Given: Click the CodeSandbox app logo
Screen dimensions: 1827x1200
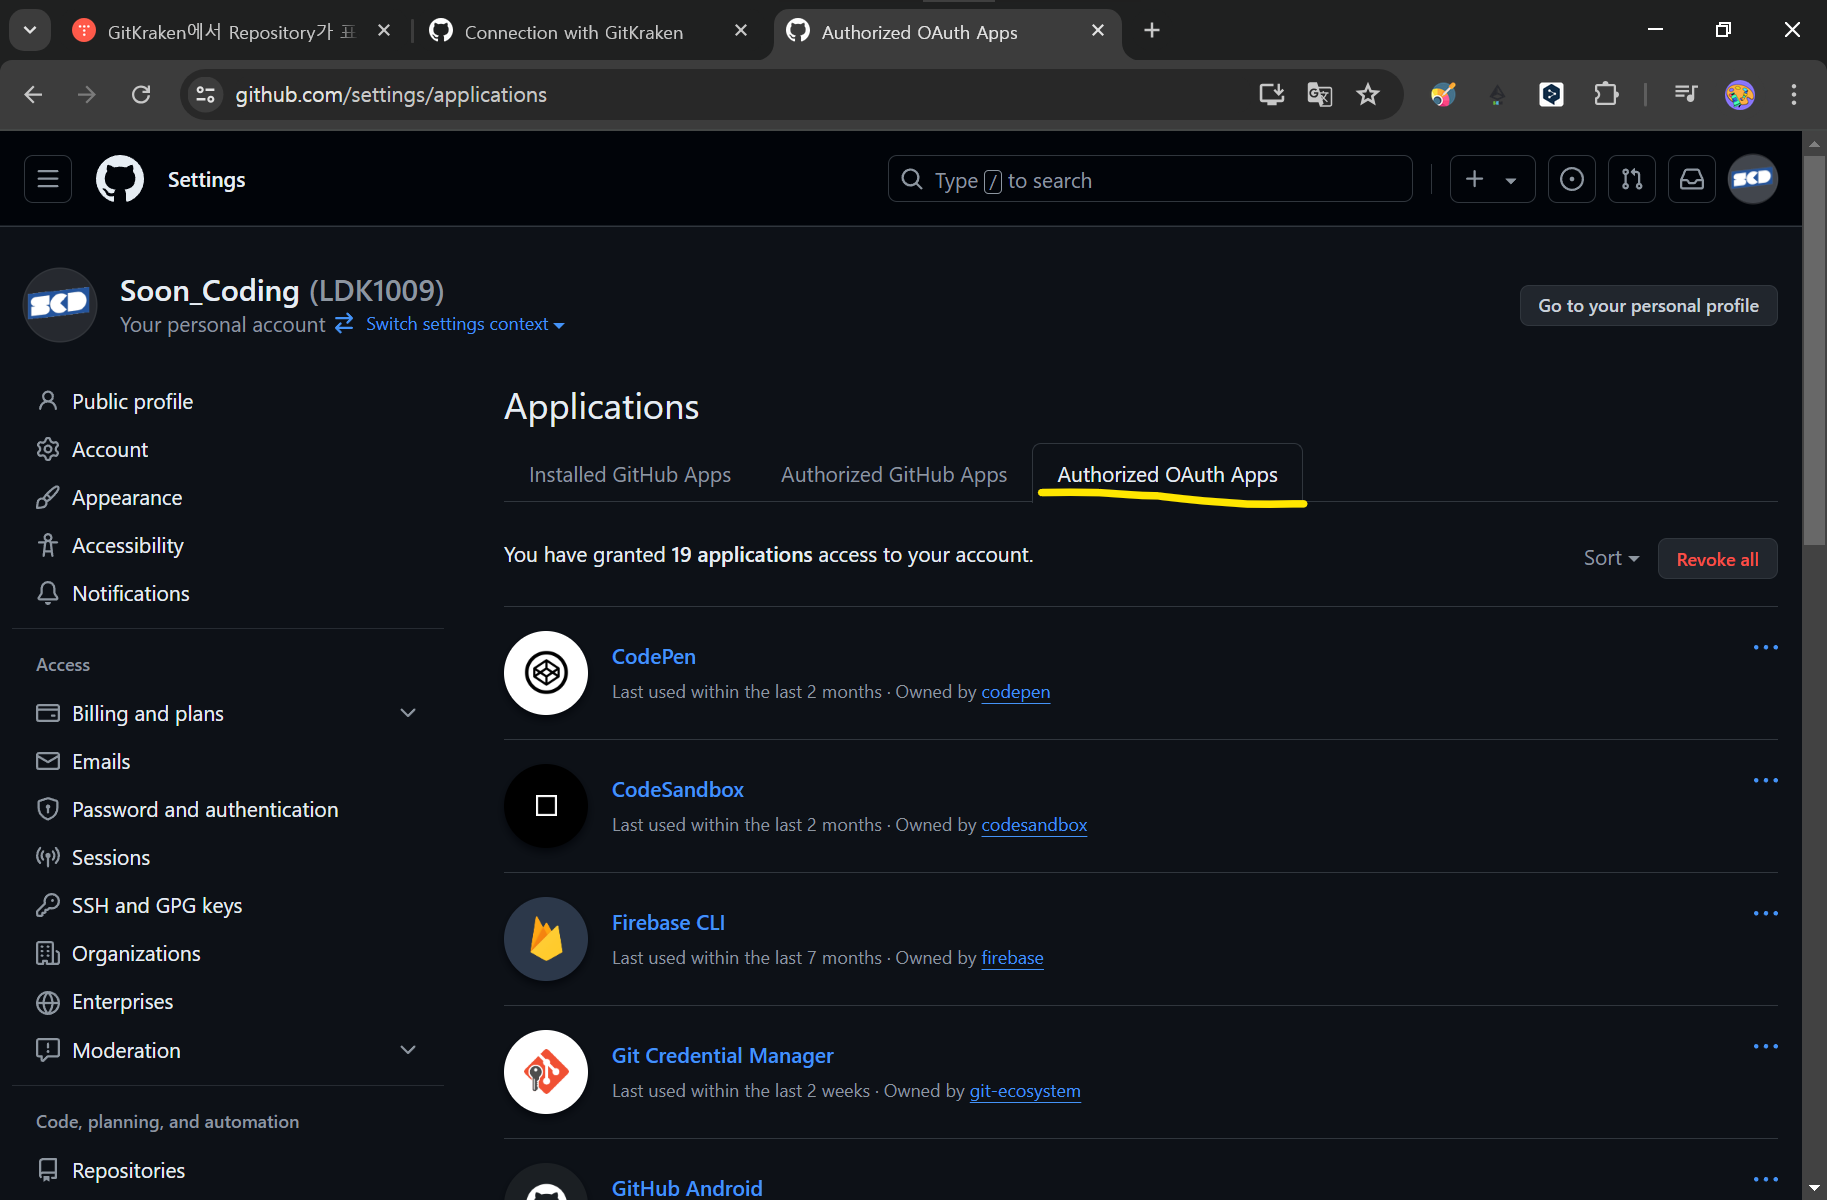Looking at the screenshot, I should tap(546, 806).
